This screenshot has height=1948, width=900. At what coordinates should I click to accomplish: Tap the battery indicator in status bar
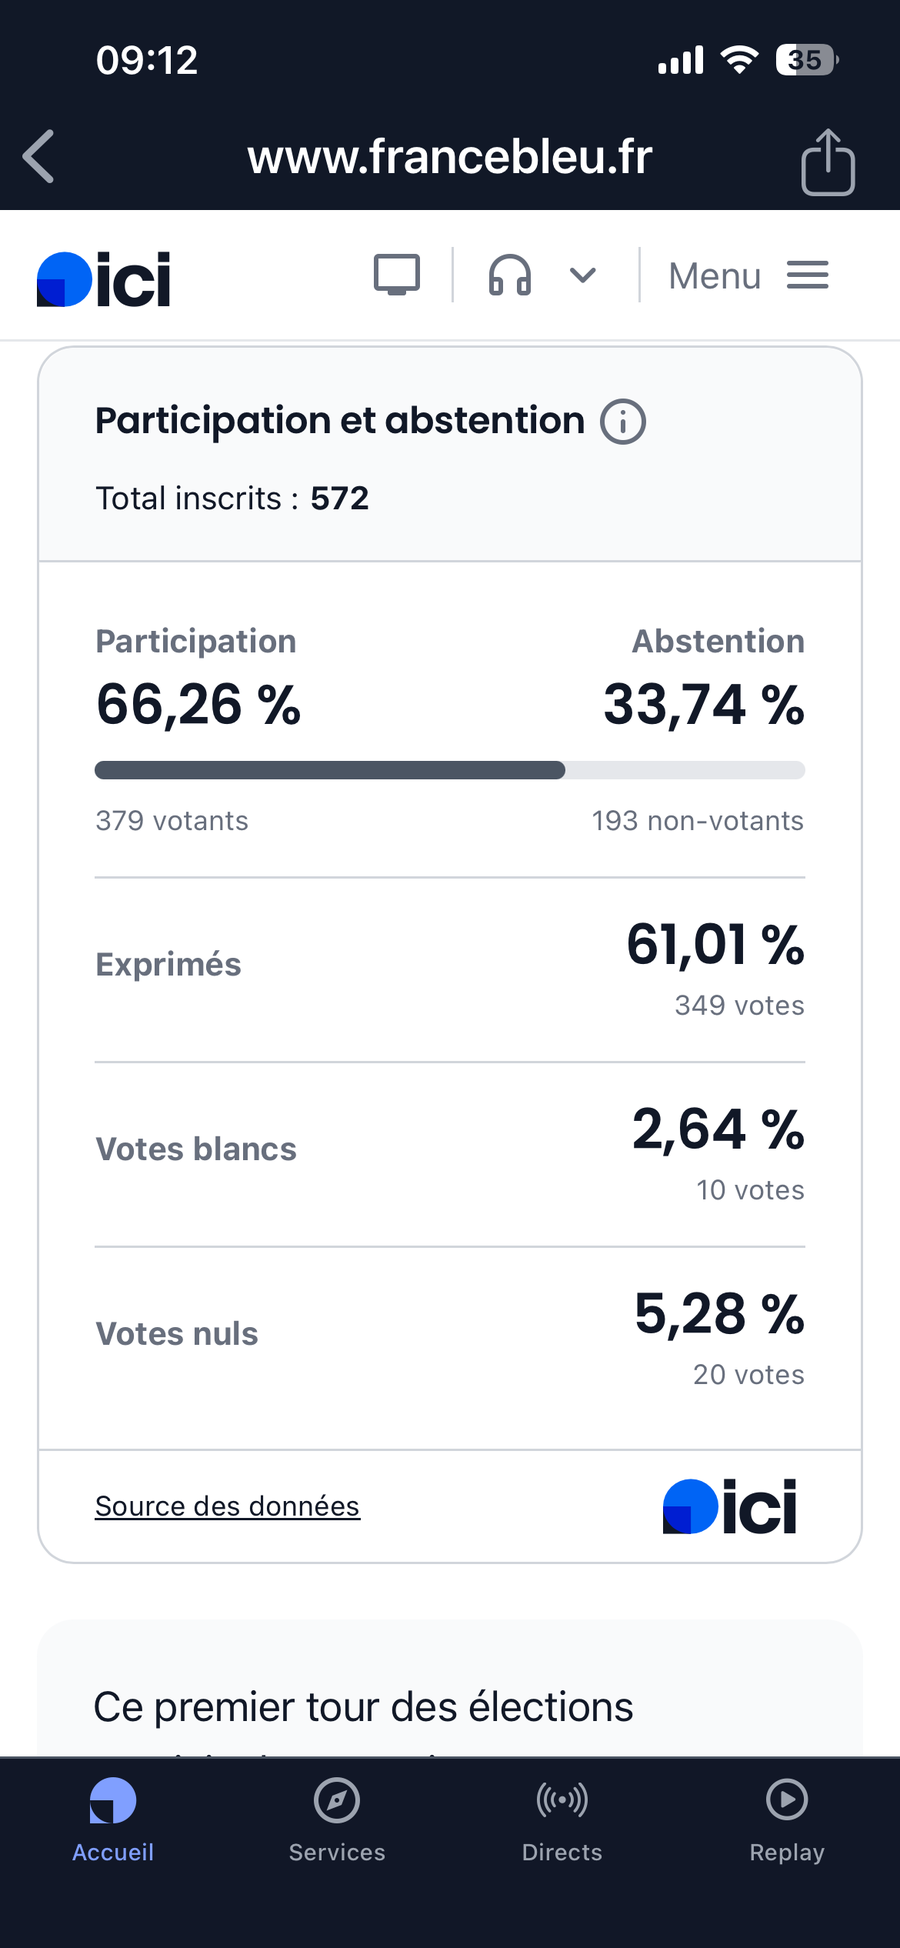pyautogui.click(x=806, y=60)
